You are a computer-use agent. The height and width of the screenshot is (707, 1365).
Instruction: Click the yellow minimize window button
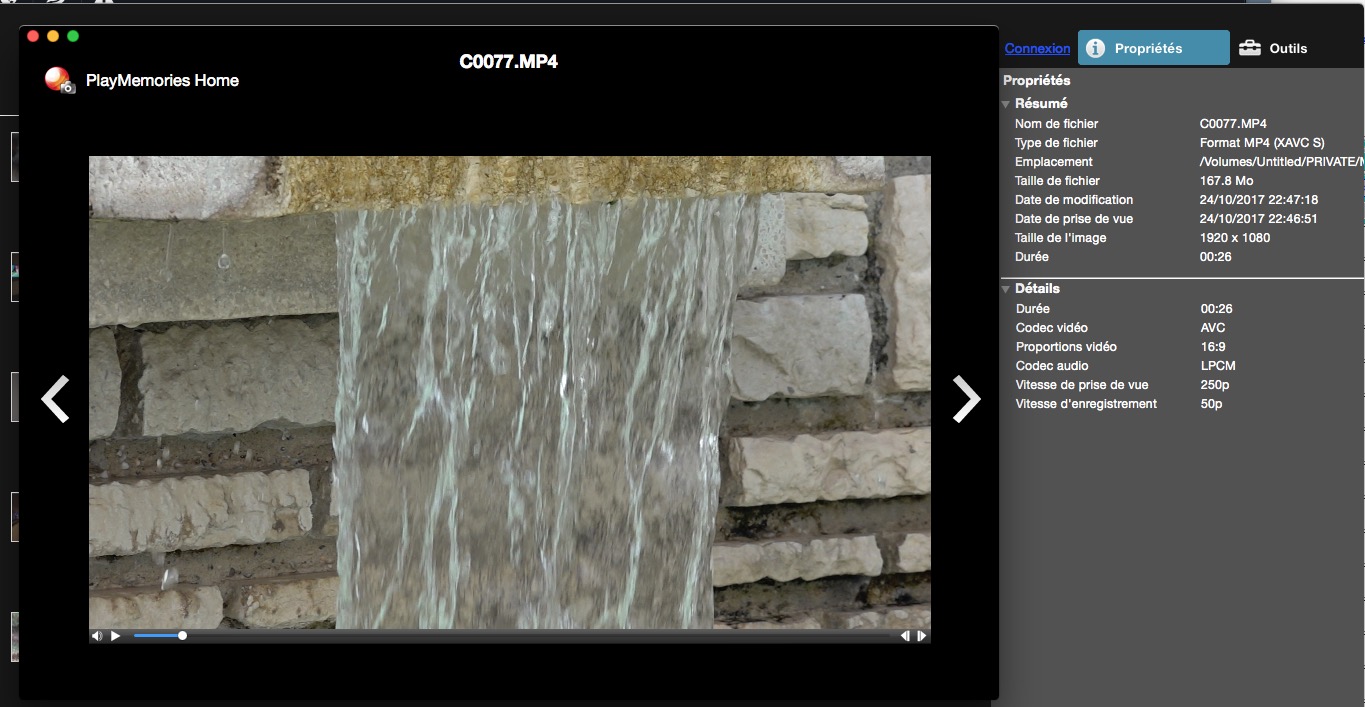[x=53, y=36]
